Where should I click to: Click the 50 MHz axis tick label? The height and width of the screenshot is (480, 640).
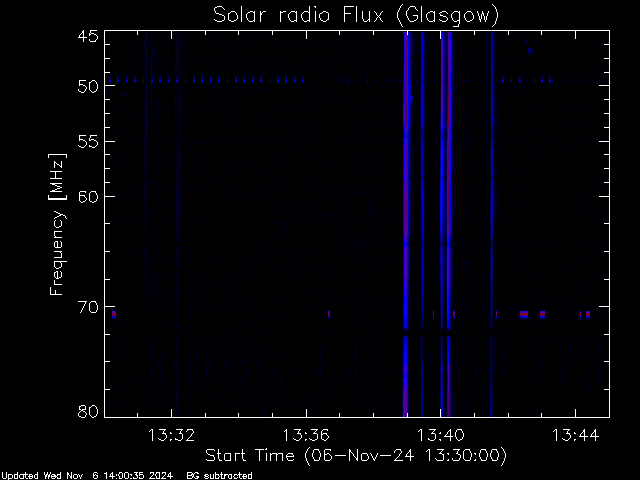click(x=88, y=86)
